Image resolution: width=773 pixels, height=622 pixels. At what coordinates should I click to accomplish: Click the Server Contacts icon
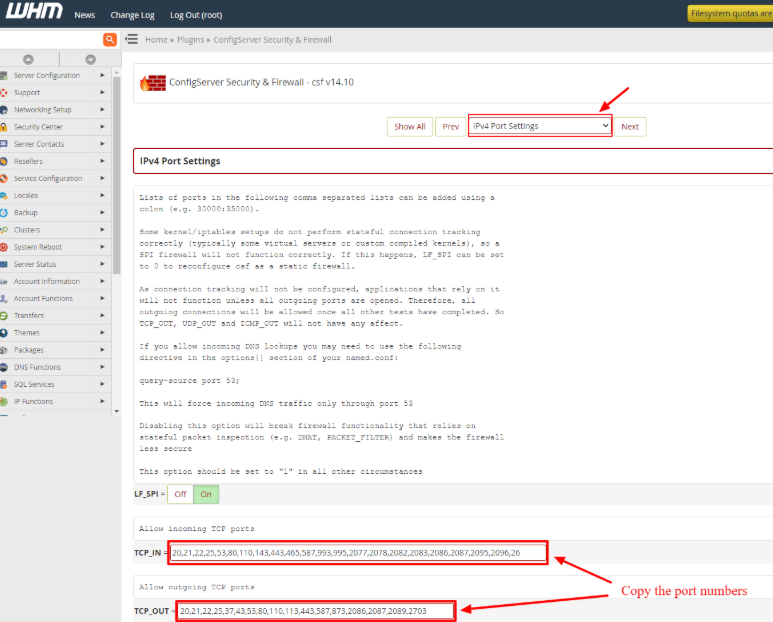tap(4, 144)
